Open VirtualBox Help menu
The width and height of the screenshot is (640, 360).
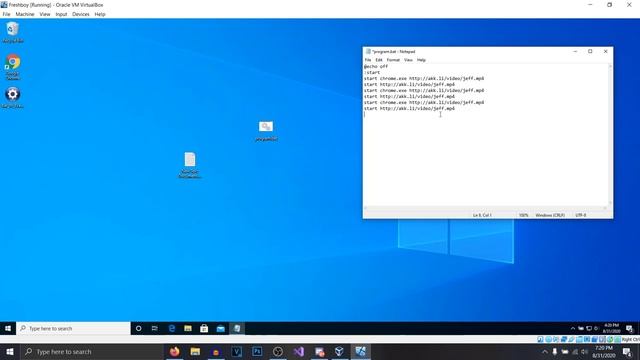click(x=100, y=14)
